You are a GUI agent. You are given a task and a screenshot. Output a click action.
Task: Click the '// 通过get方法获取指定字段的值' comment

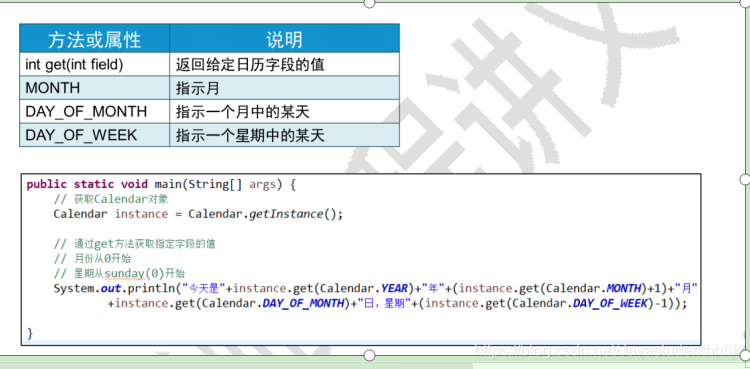pyautogui.click(x=134, y=244)
